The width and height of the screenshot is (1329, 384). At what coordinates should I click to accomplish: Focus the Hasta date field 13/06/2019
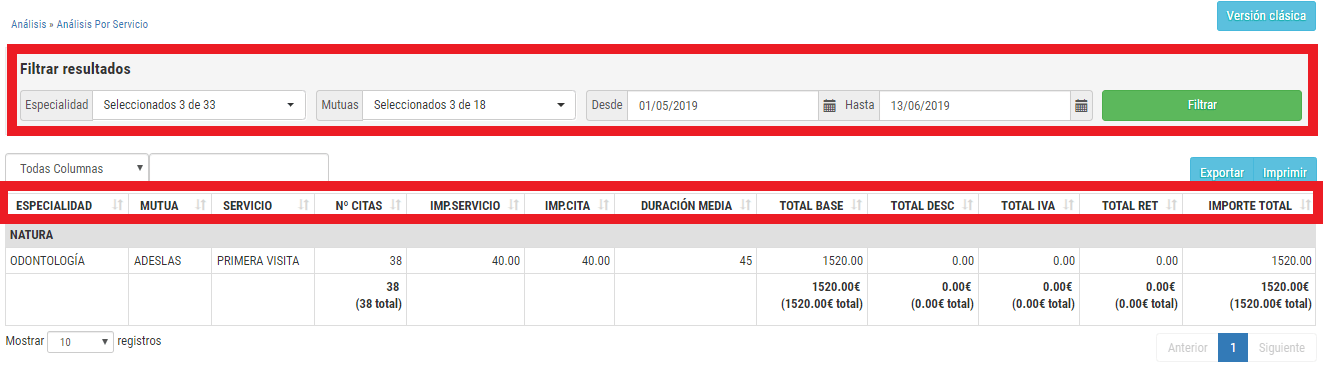(x=975, y=105)
